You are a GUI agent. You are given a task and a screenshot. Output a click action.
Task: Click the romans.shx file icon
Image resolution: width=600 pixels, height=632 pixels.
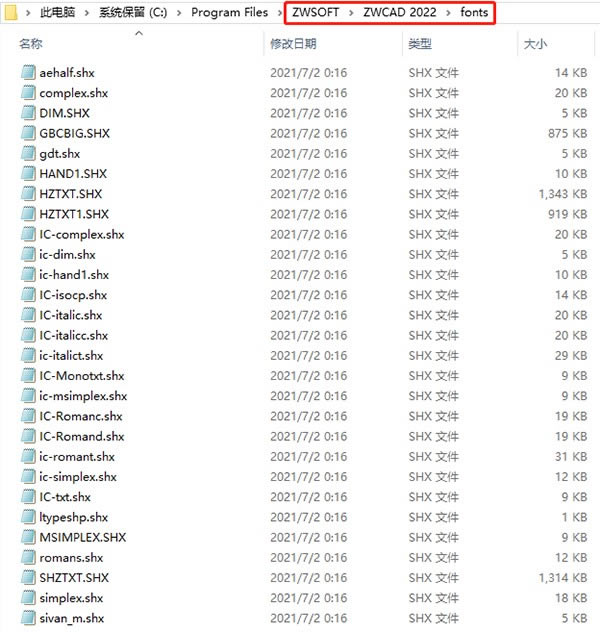28,558
